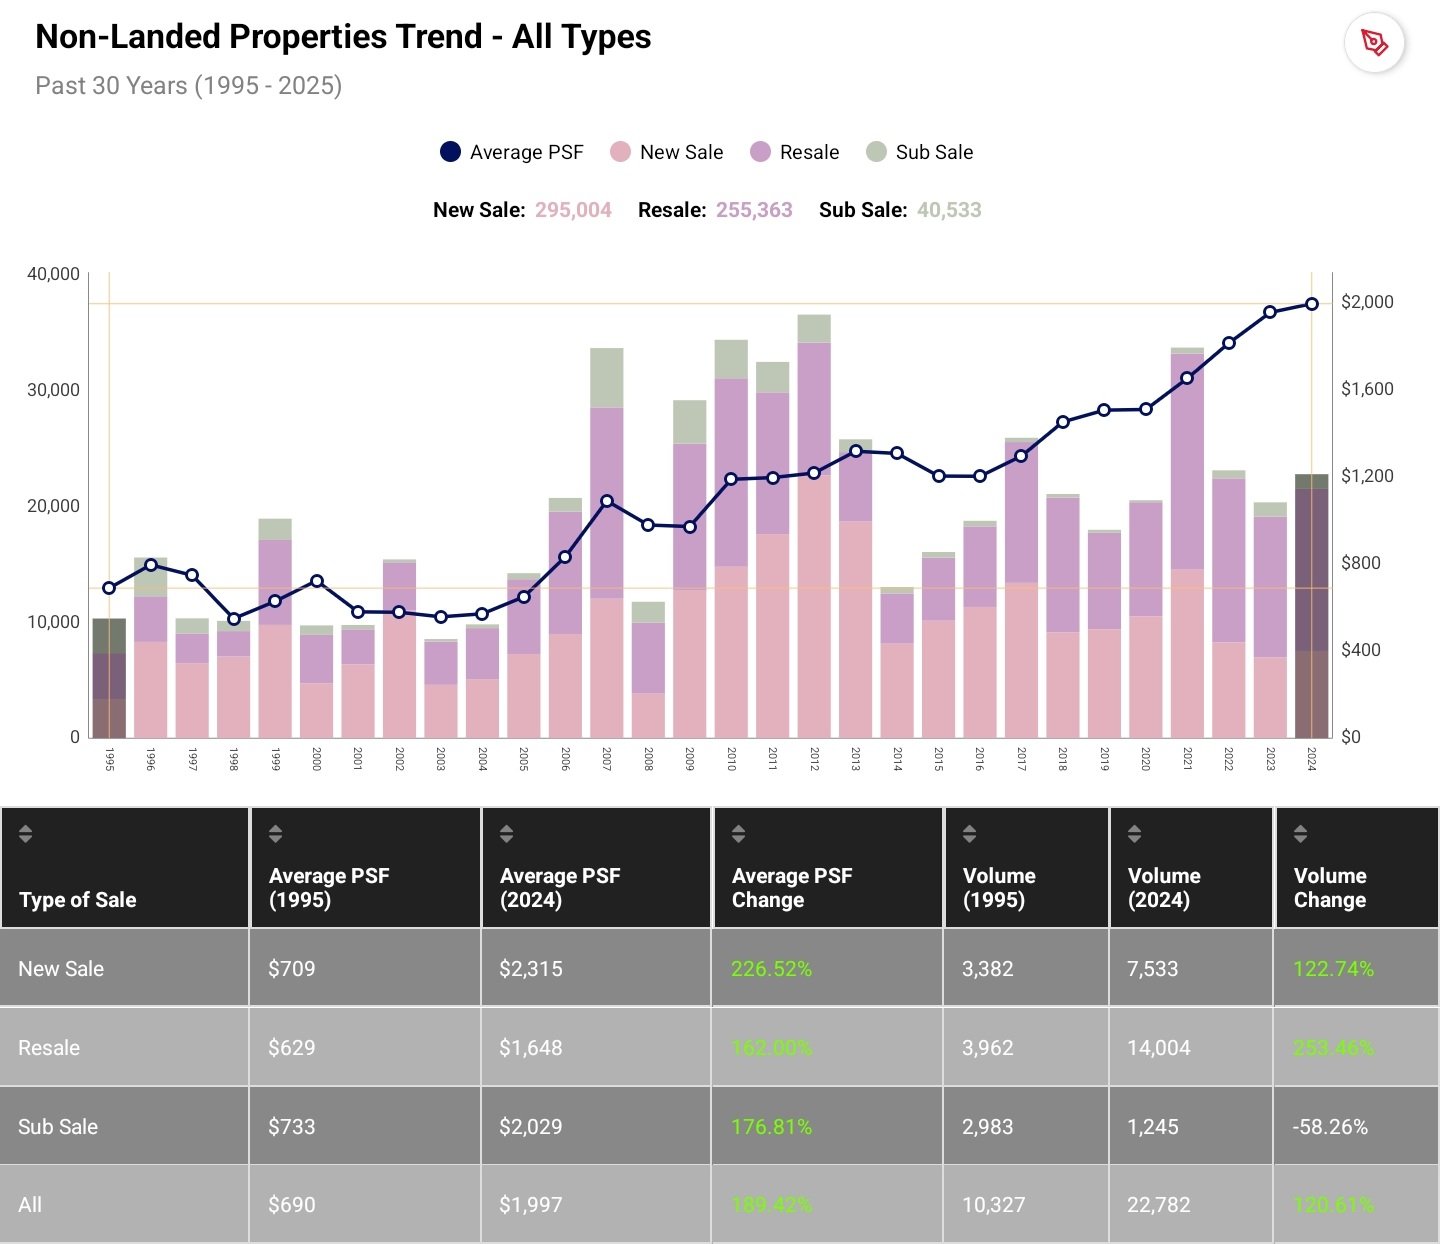1440x1244 pixels.
Task: Click the 2007 peak point on PSF line
Action: [606, 498]
